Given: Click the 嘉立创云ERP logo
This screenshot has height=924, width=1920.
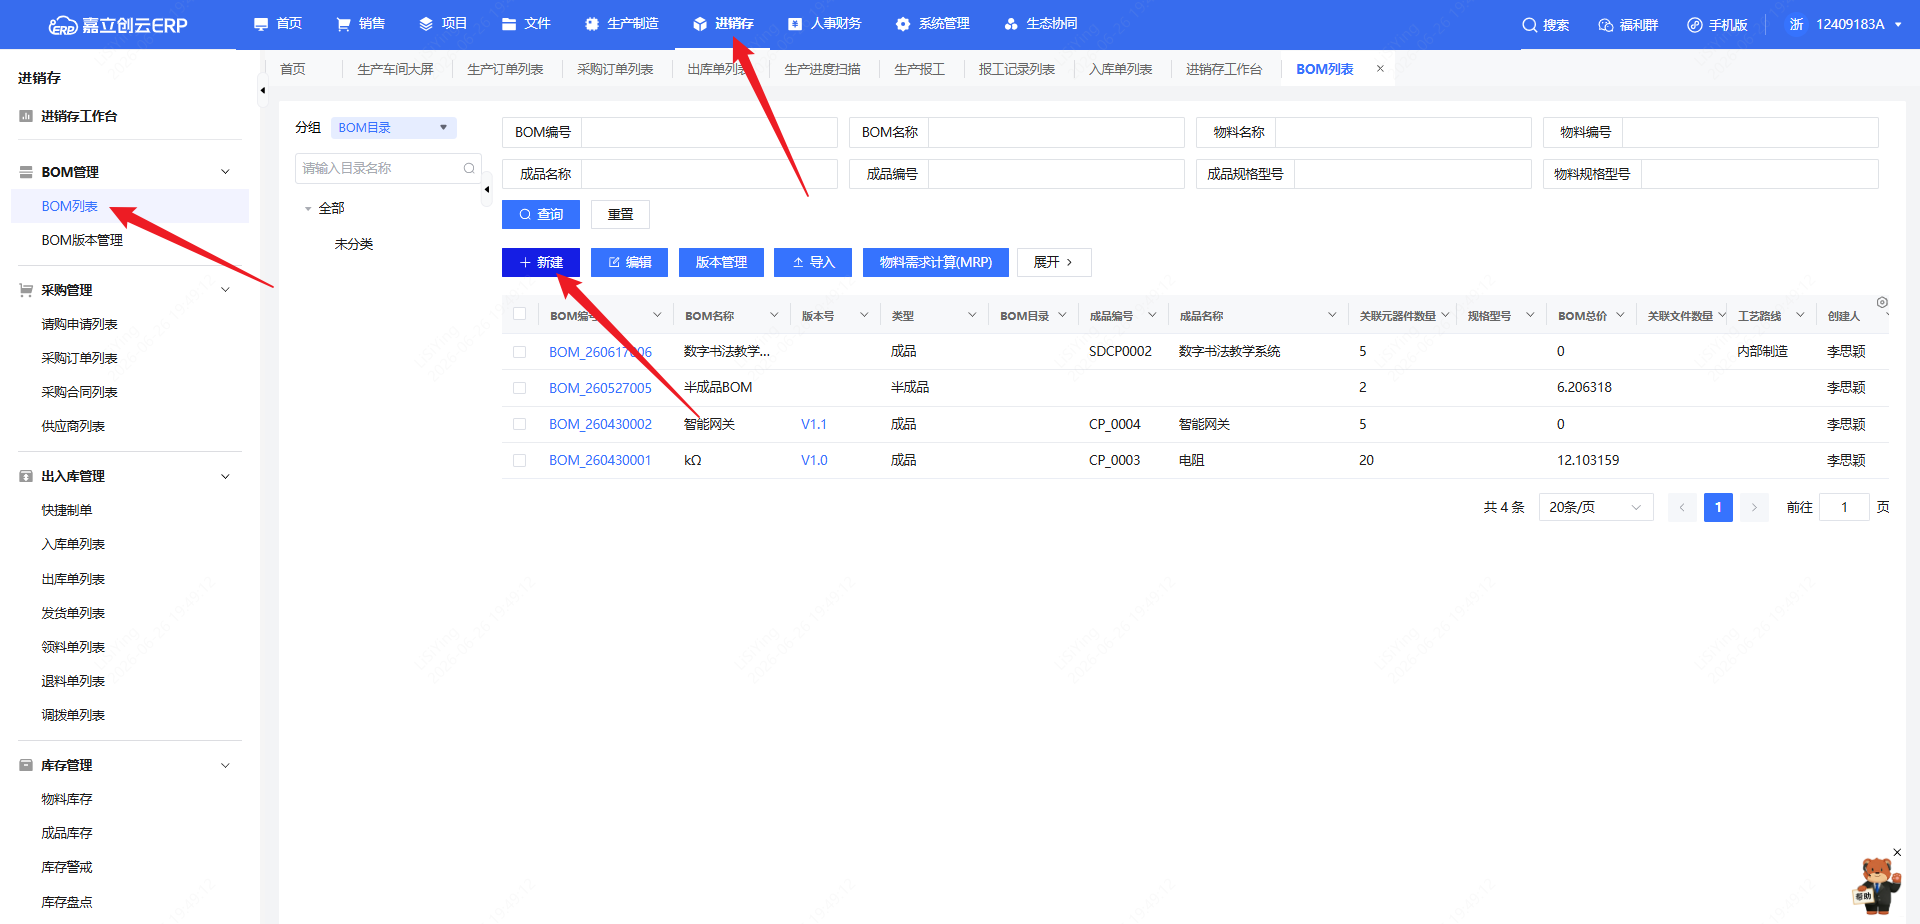Looking at the screenshot, I should [x=118, y=25].
